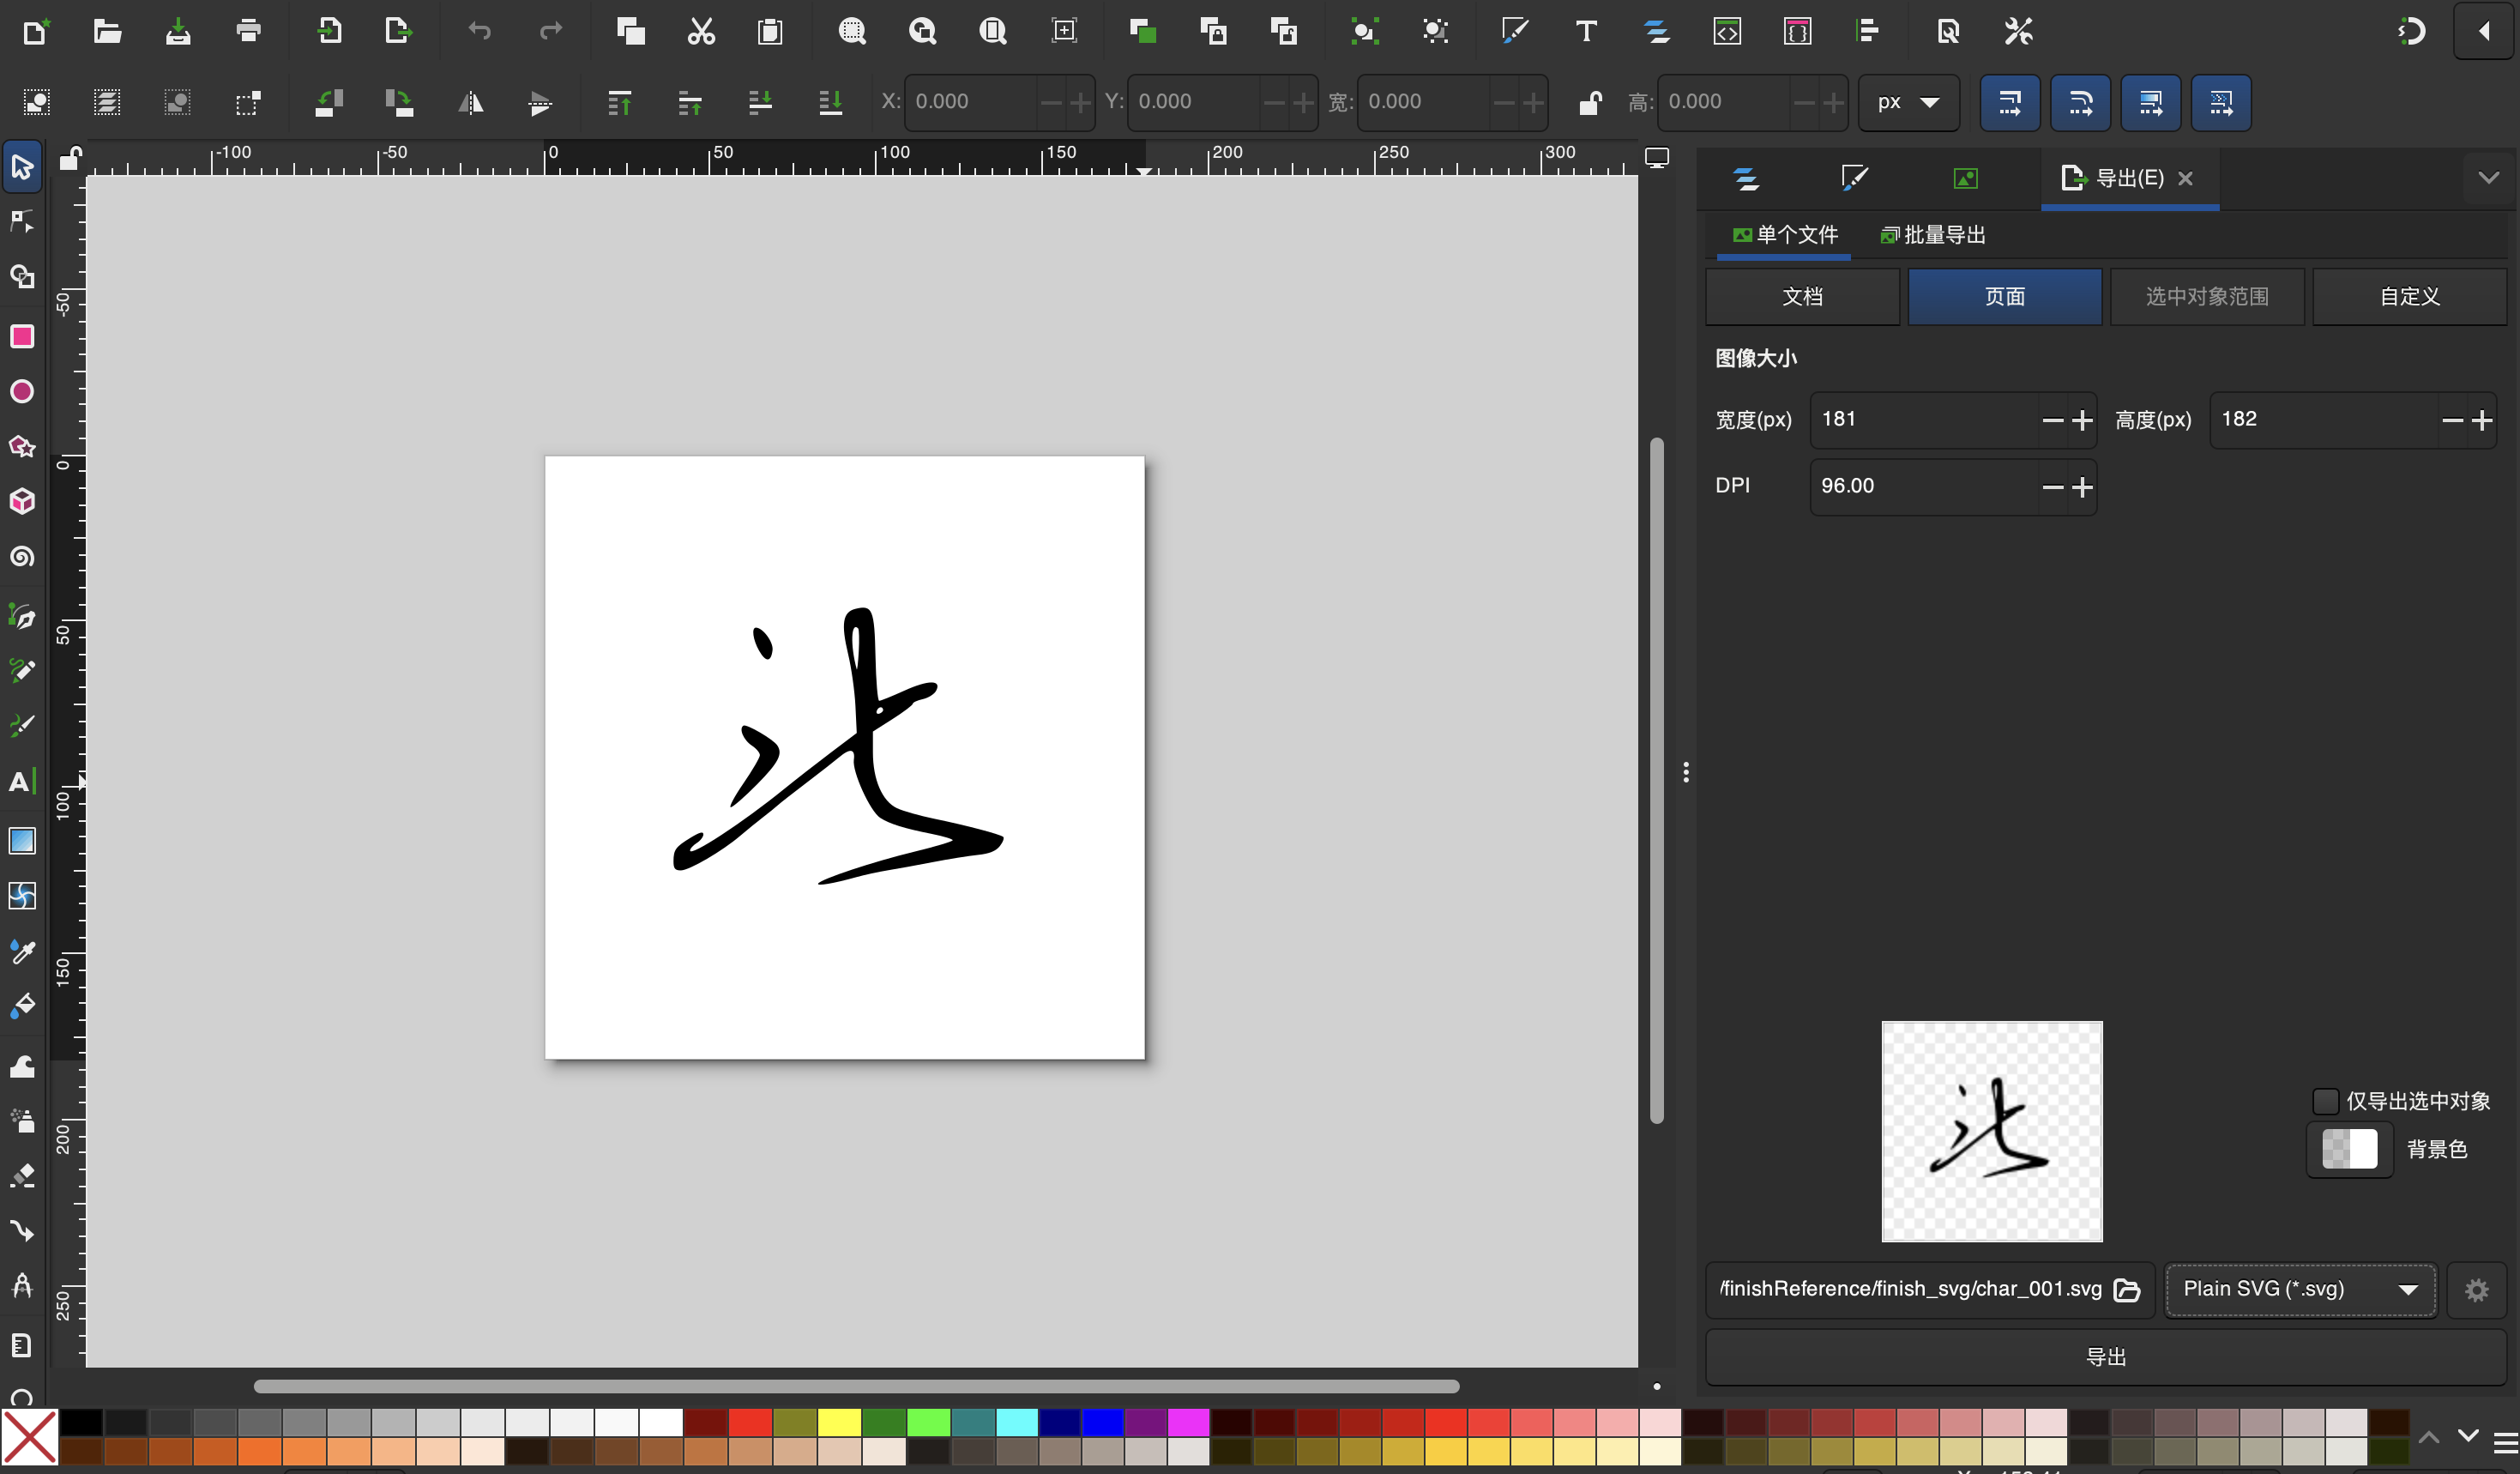Select the Node editing tool
The image size is (2520, 1474).
[x=22, y=221]
